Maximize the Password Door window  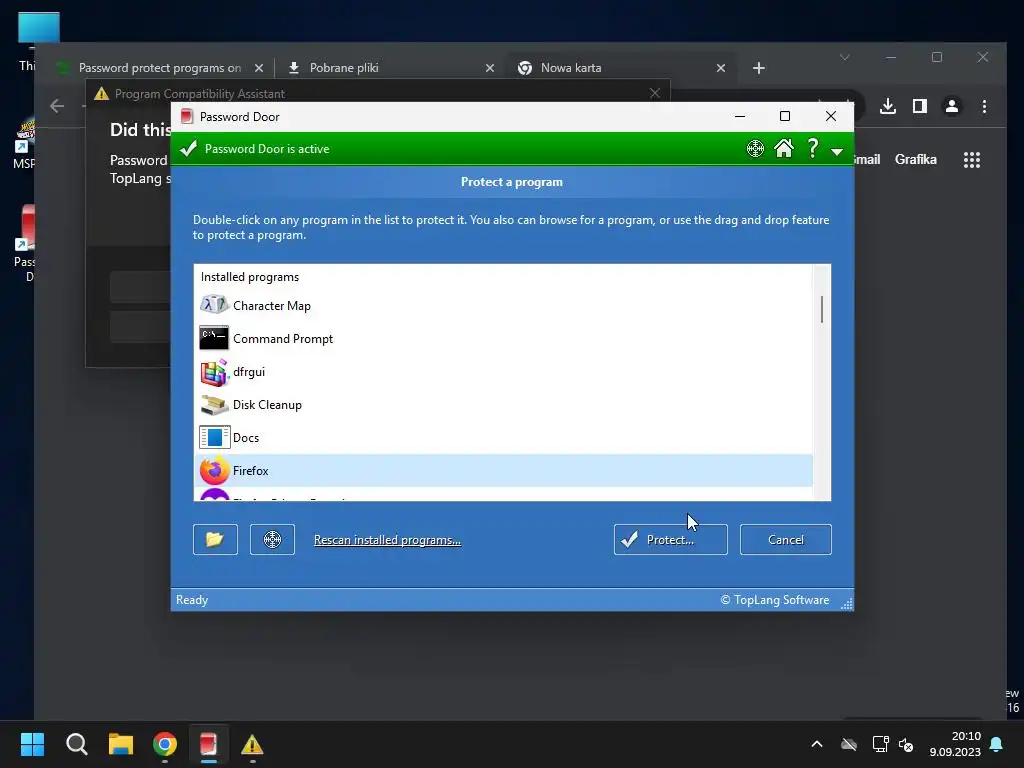785,116
